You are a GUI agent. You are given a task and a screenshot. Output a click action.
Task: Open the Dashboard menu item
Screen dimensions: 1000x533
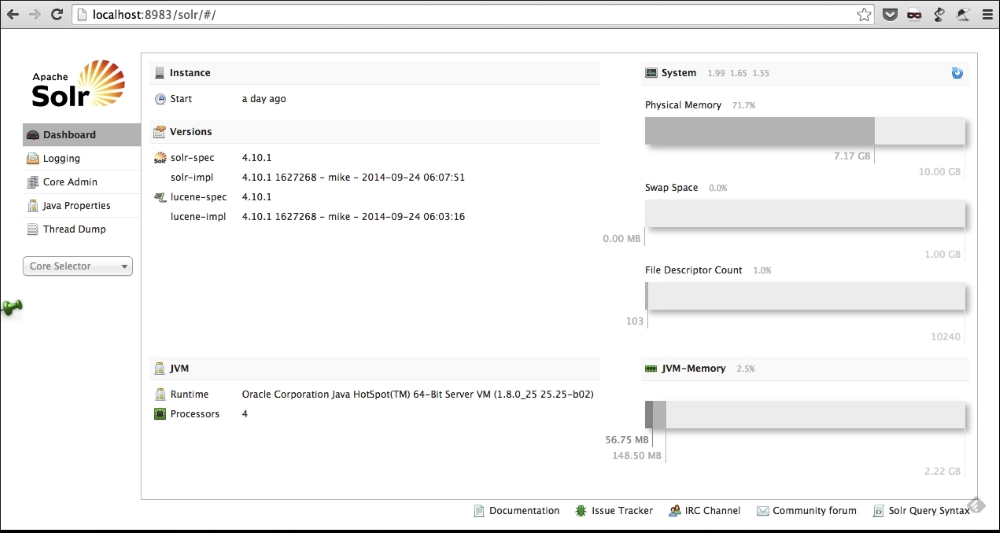(82, 135)
